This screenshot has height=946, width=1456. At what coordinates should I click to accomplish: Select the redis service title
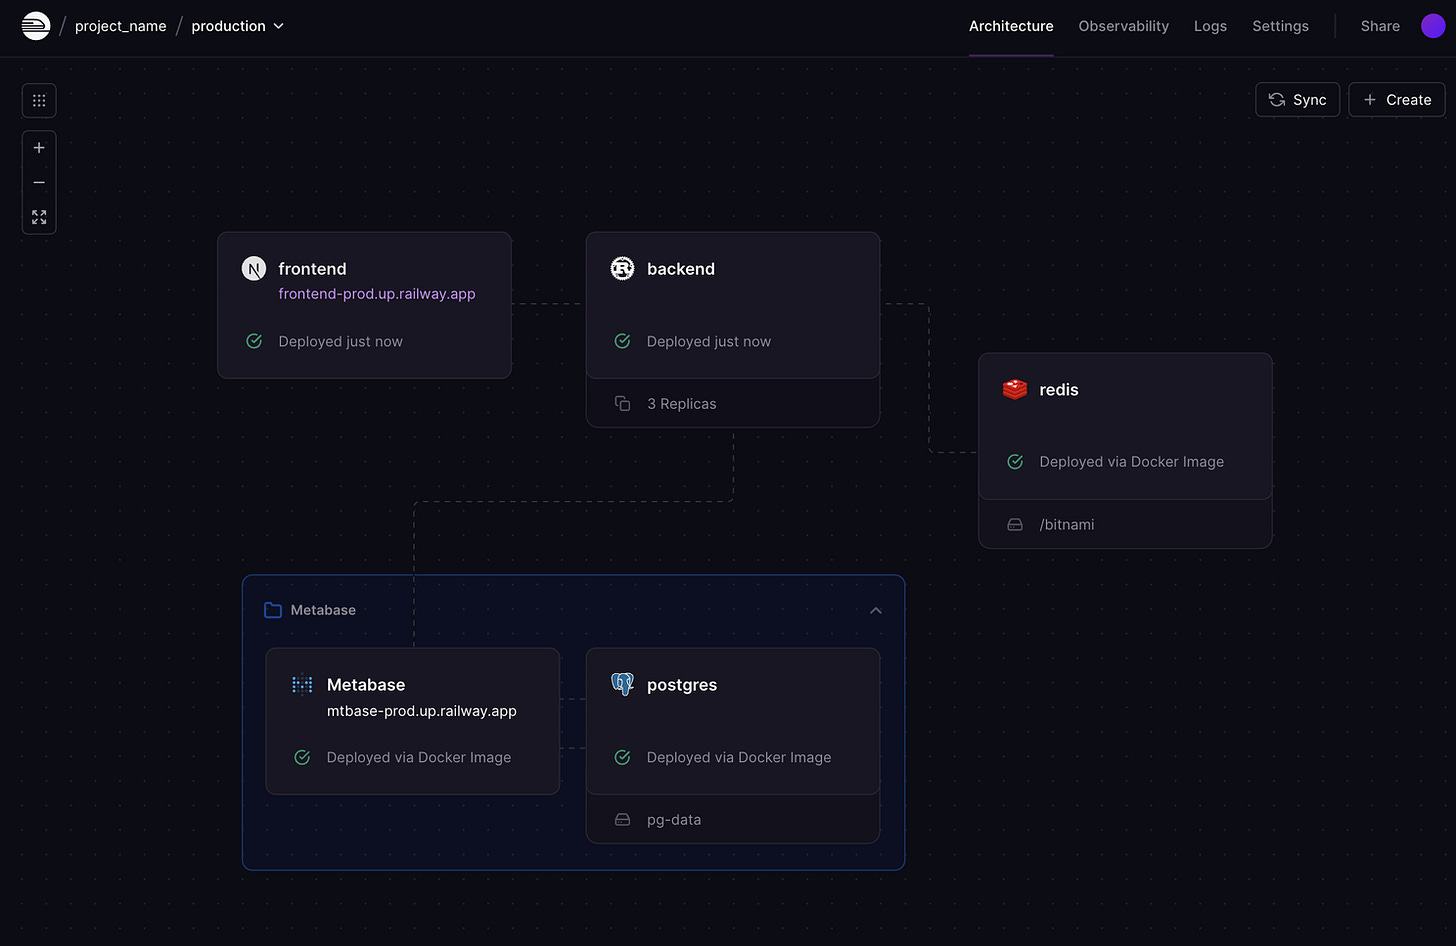(1059, 390)
